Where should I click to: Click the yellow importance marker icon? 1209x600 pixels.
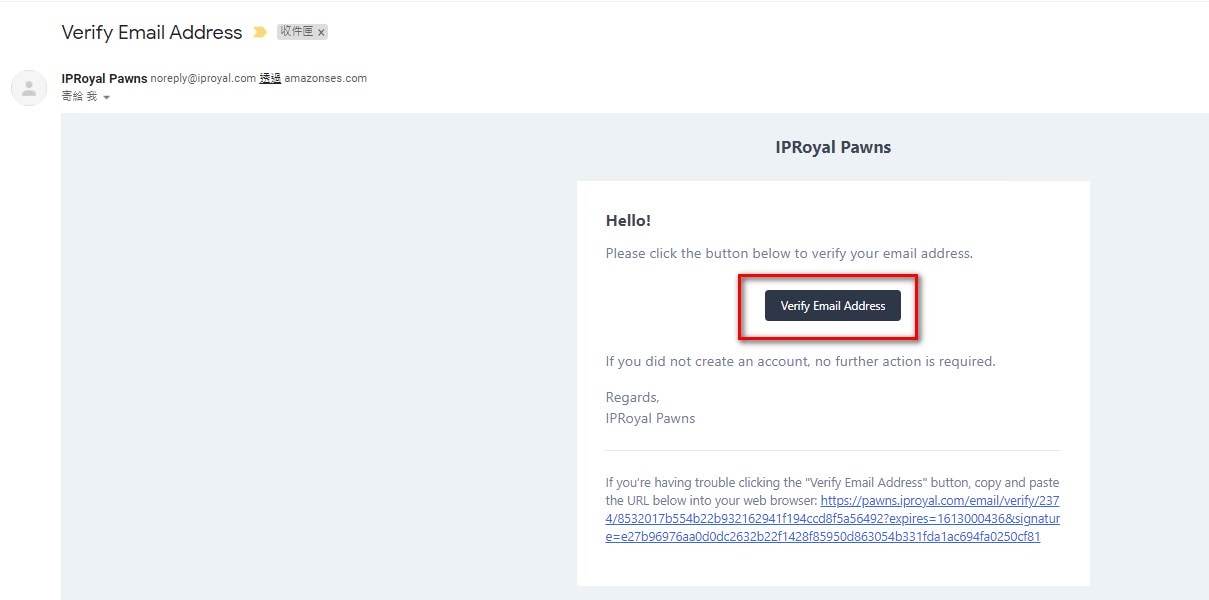coord(260,32)
